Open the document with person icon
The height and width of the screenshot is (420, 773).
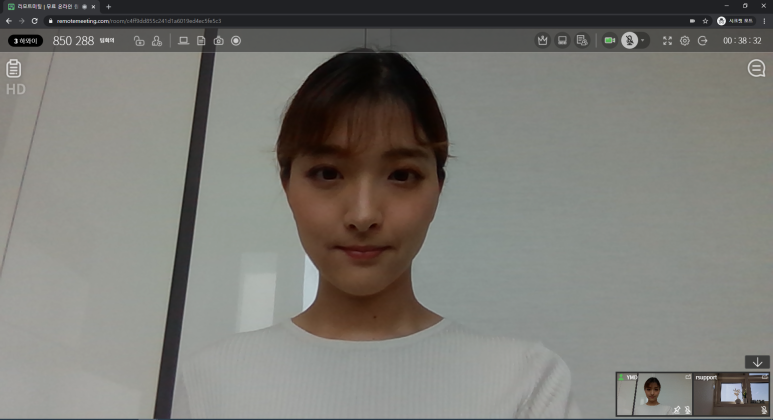pyautogui.click(x=582, y=40)
